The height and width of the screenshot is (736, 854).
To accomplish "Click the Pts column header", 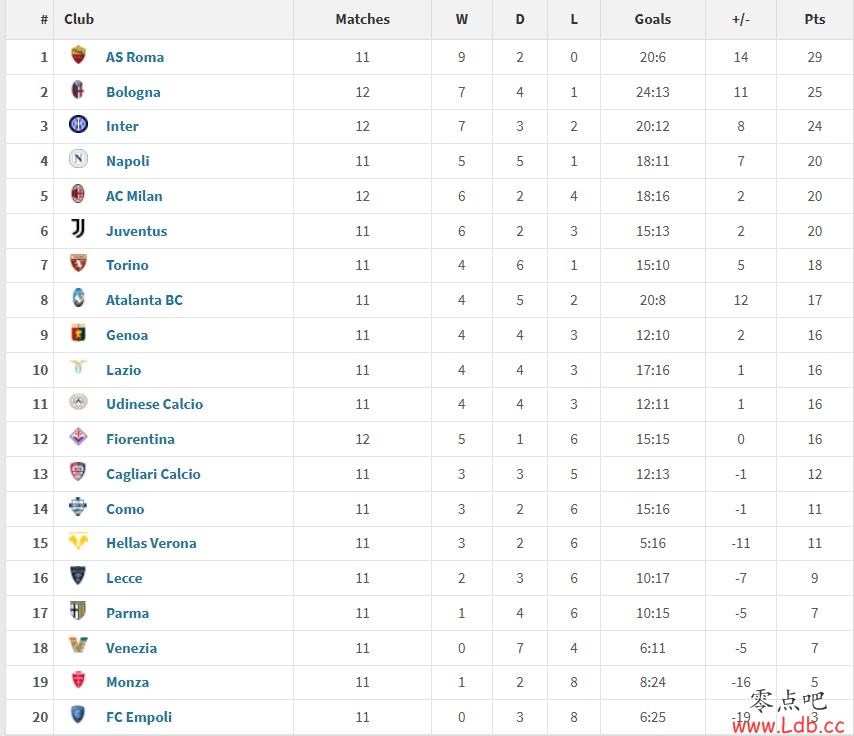I will click(x=815, y=19).
